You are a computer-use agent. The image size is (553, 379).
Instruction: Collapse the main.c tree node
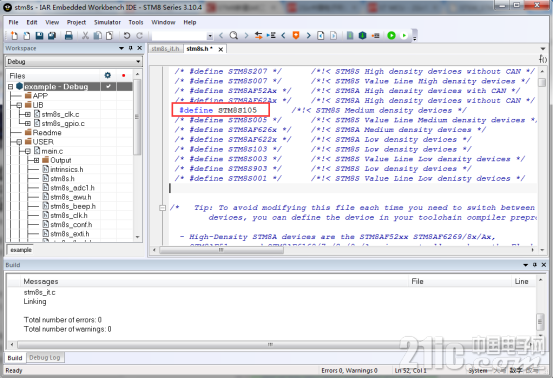point(28,151)
